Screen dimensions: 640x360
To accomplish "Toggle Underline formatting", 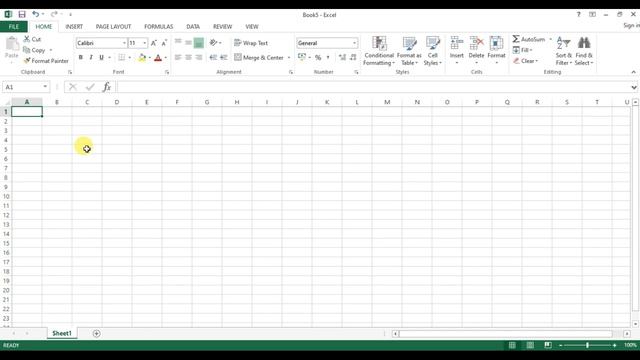I will coord(101,58).
